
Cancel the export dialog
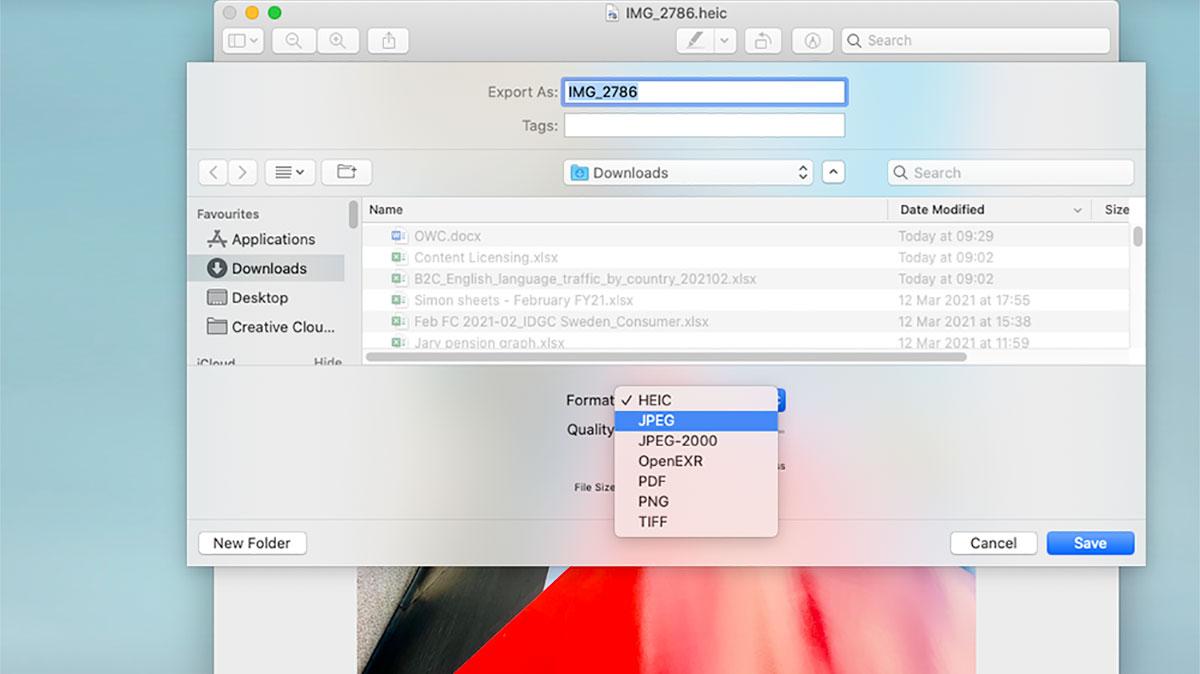point(993,543)
